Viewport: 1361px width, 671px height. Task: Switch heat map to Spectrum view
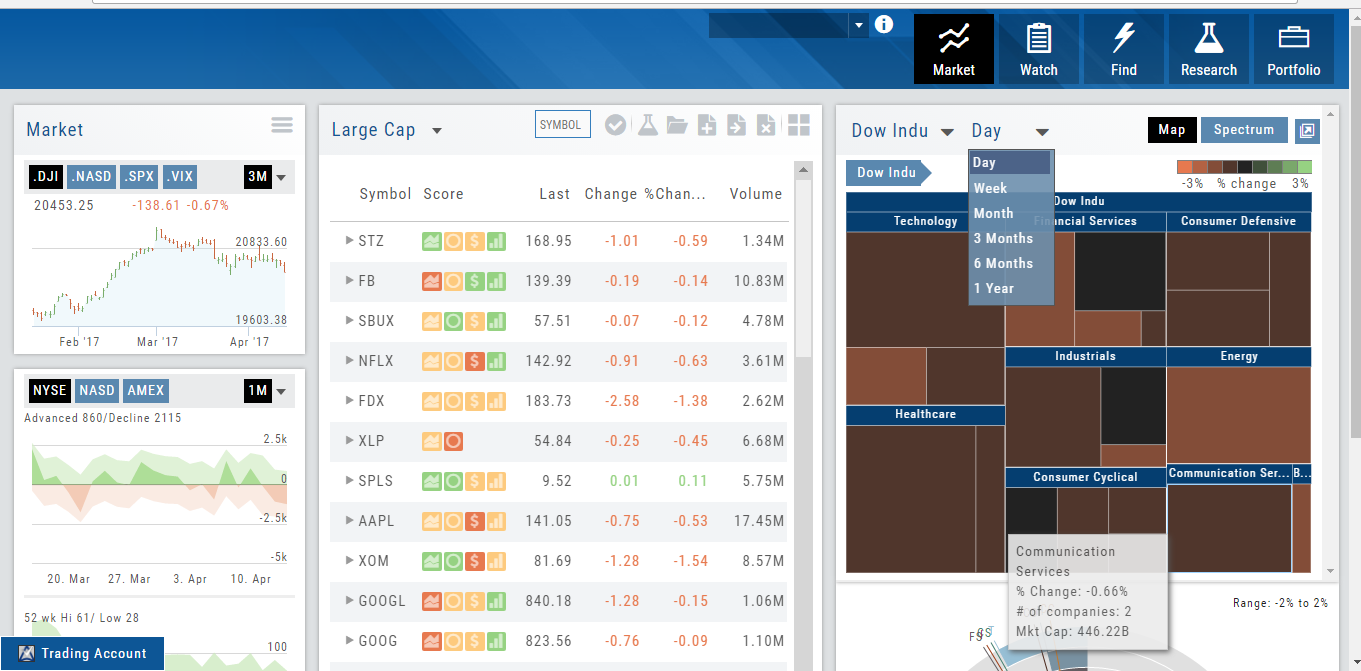(x=1243, y=130)
